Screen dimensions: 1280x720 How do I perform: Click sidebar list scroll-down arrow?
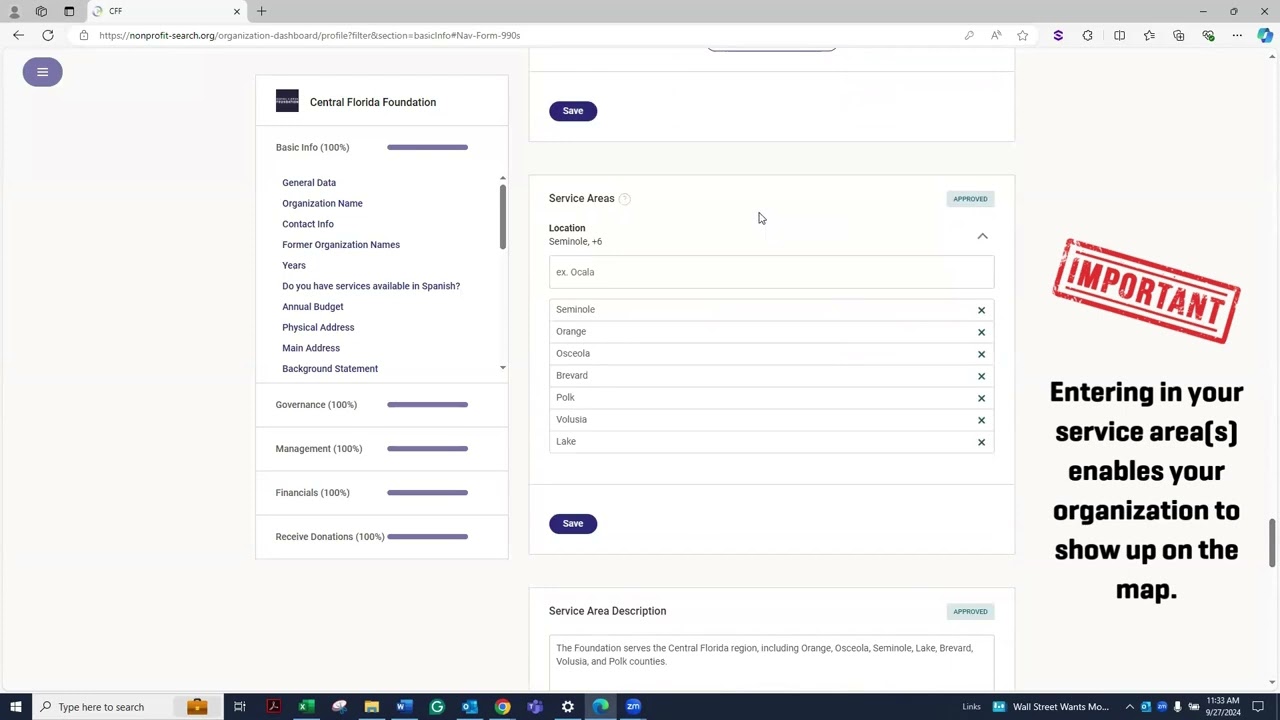pos(503,369)
